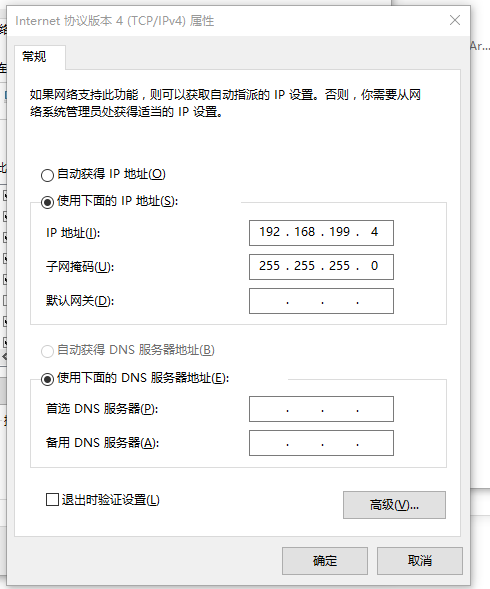Screen dimensions: 490x589
Task: Focus the 备用 DNS 服务器 address field
Action: coord(321,443)
